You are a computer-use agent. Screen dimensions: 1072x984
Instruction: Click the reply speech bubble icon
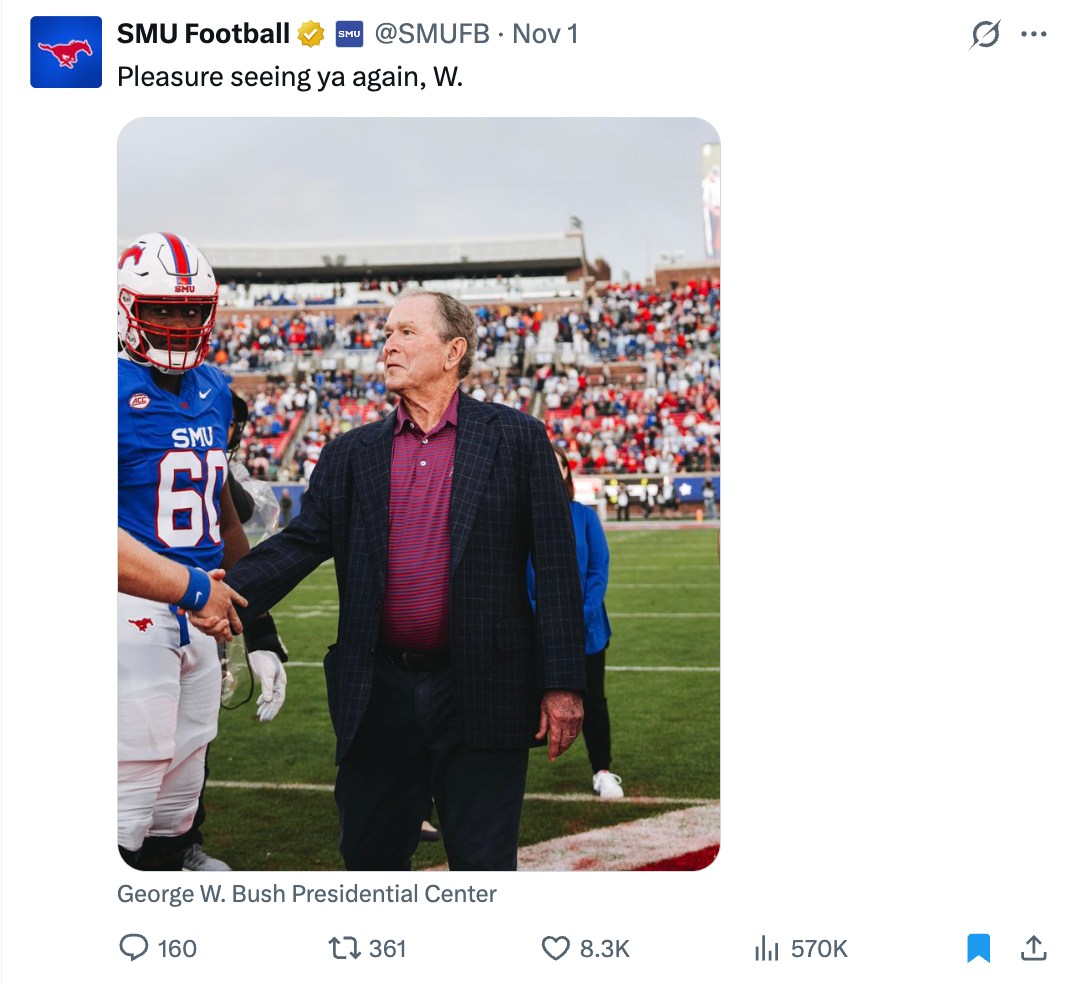133,948
